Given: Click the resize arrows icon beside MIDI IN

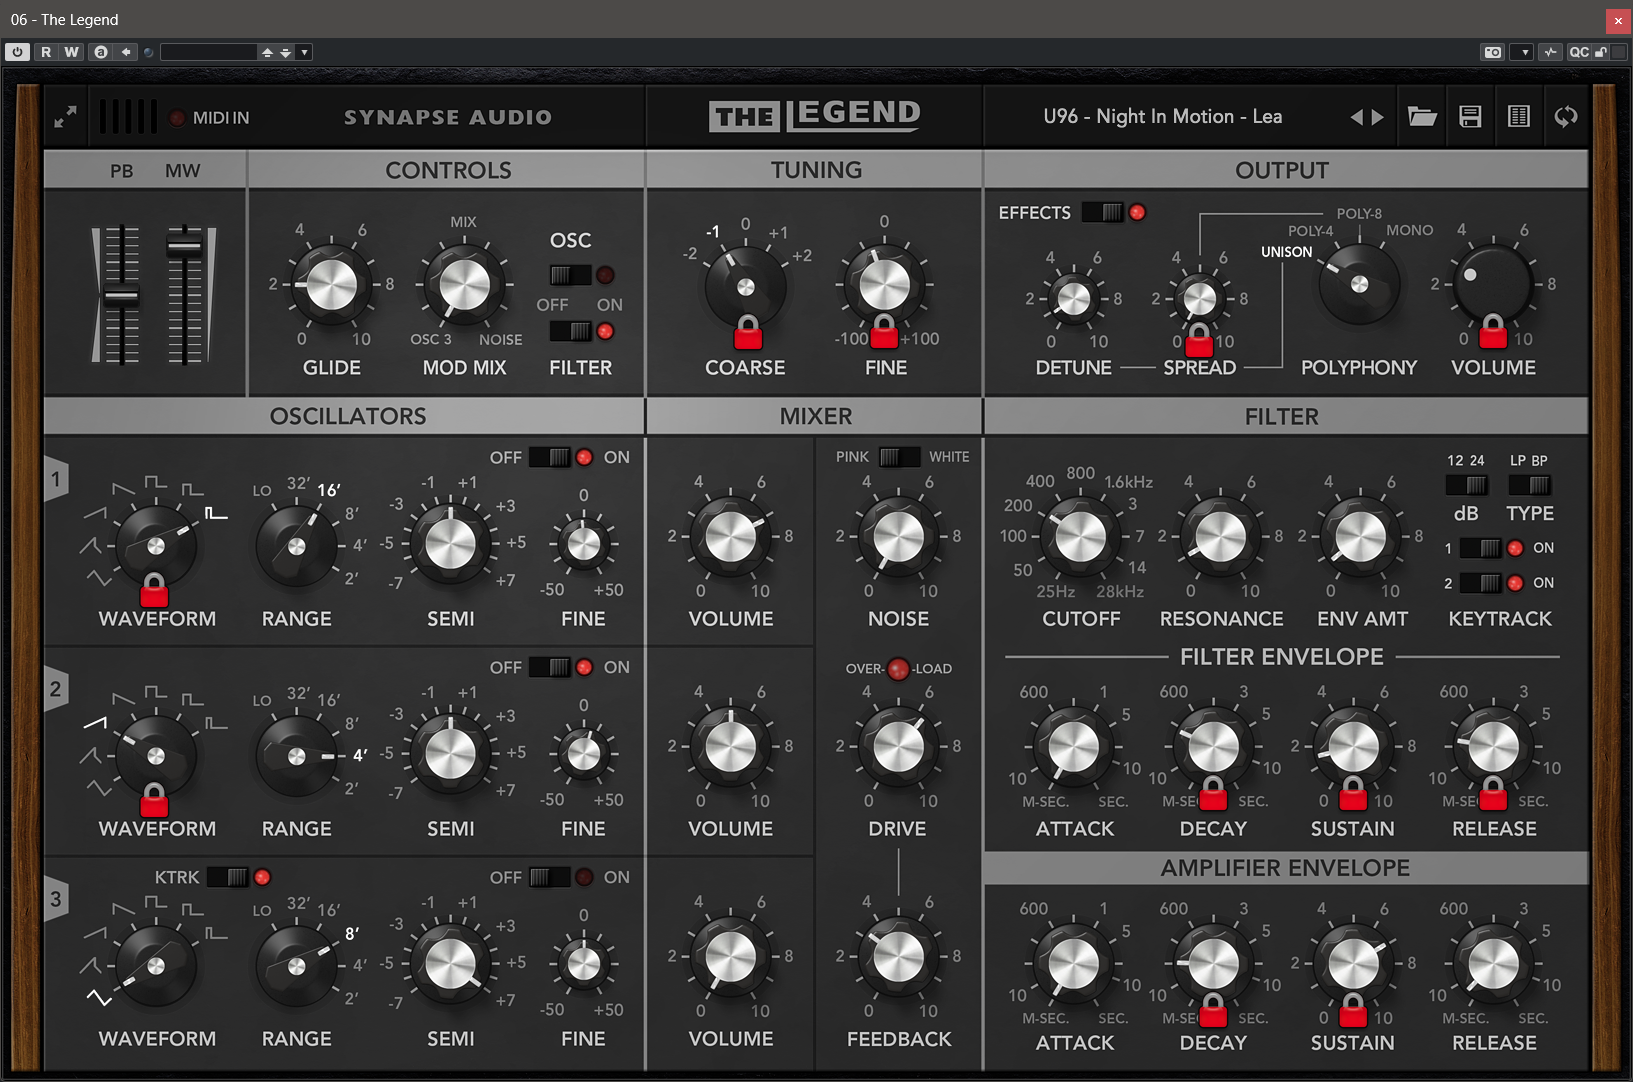Looking at the screenshot, I should tap(65, 118).
